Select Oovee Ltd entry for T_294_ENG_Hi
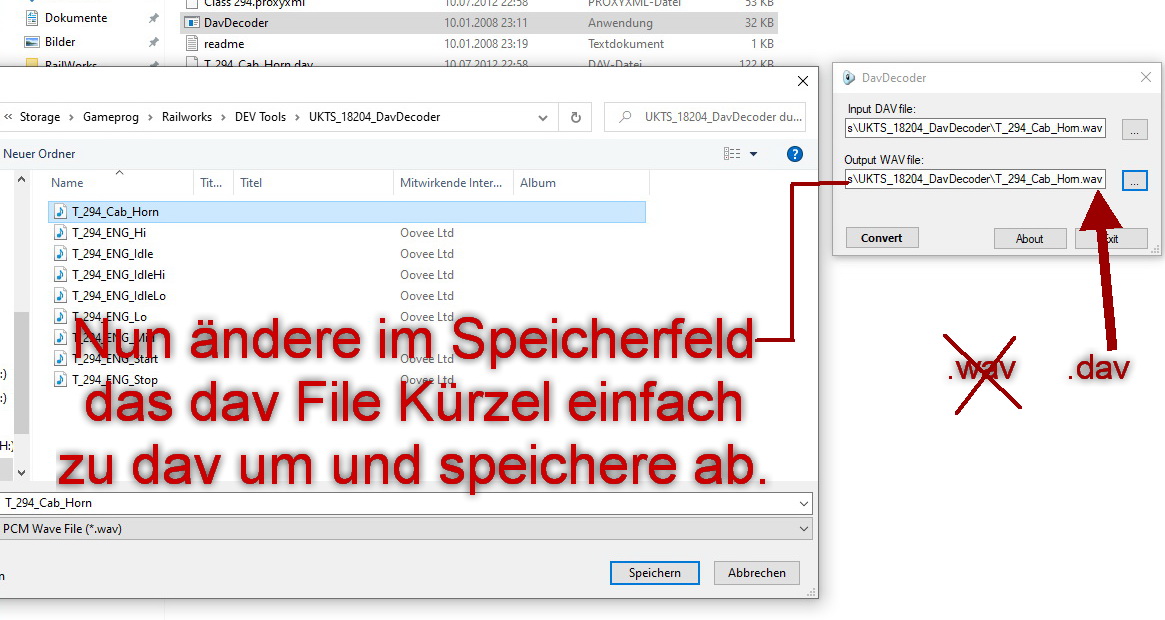This screenshot has height=620, width=1165. (x=426, y=233)
